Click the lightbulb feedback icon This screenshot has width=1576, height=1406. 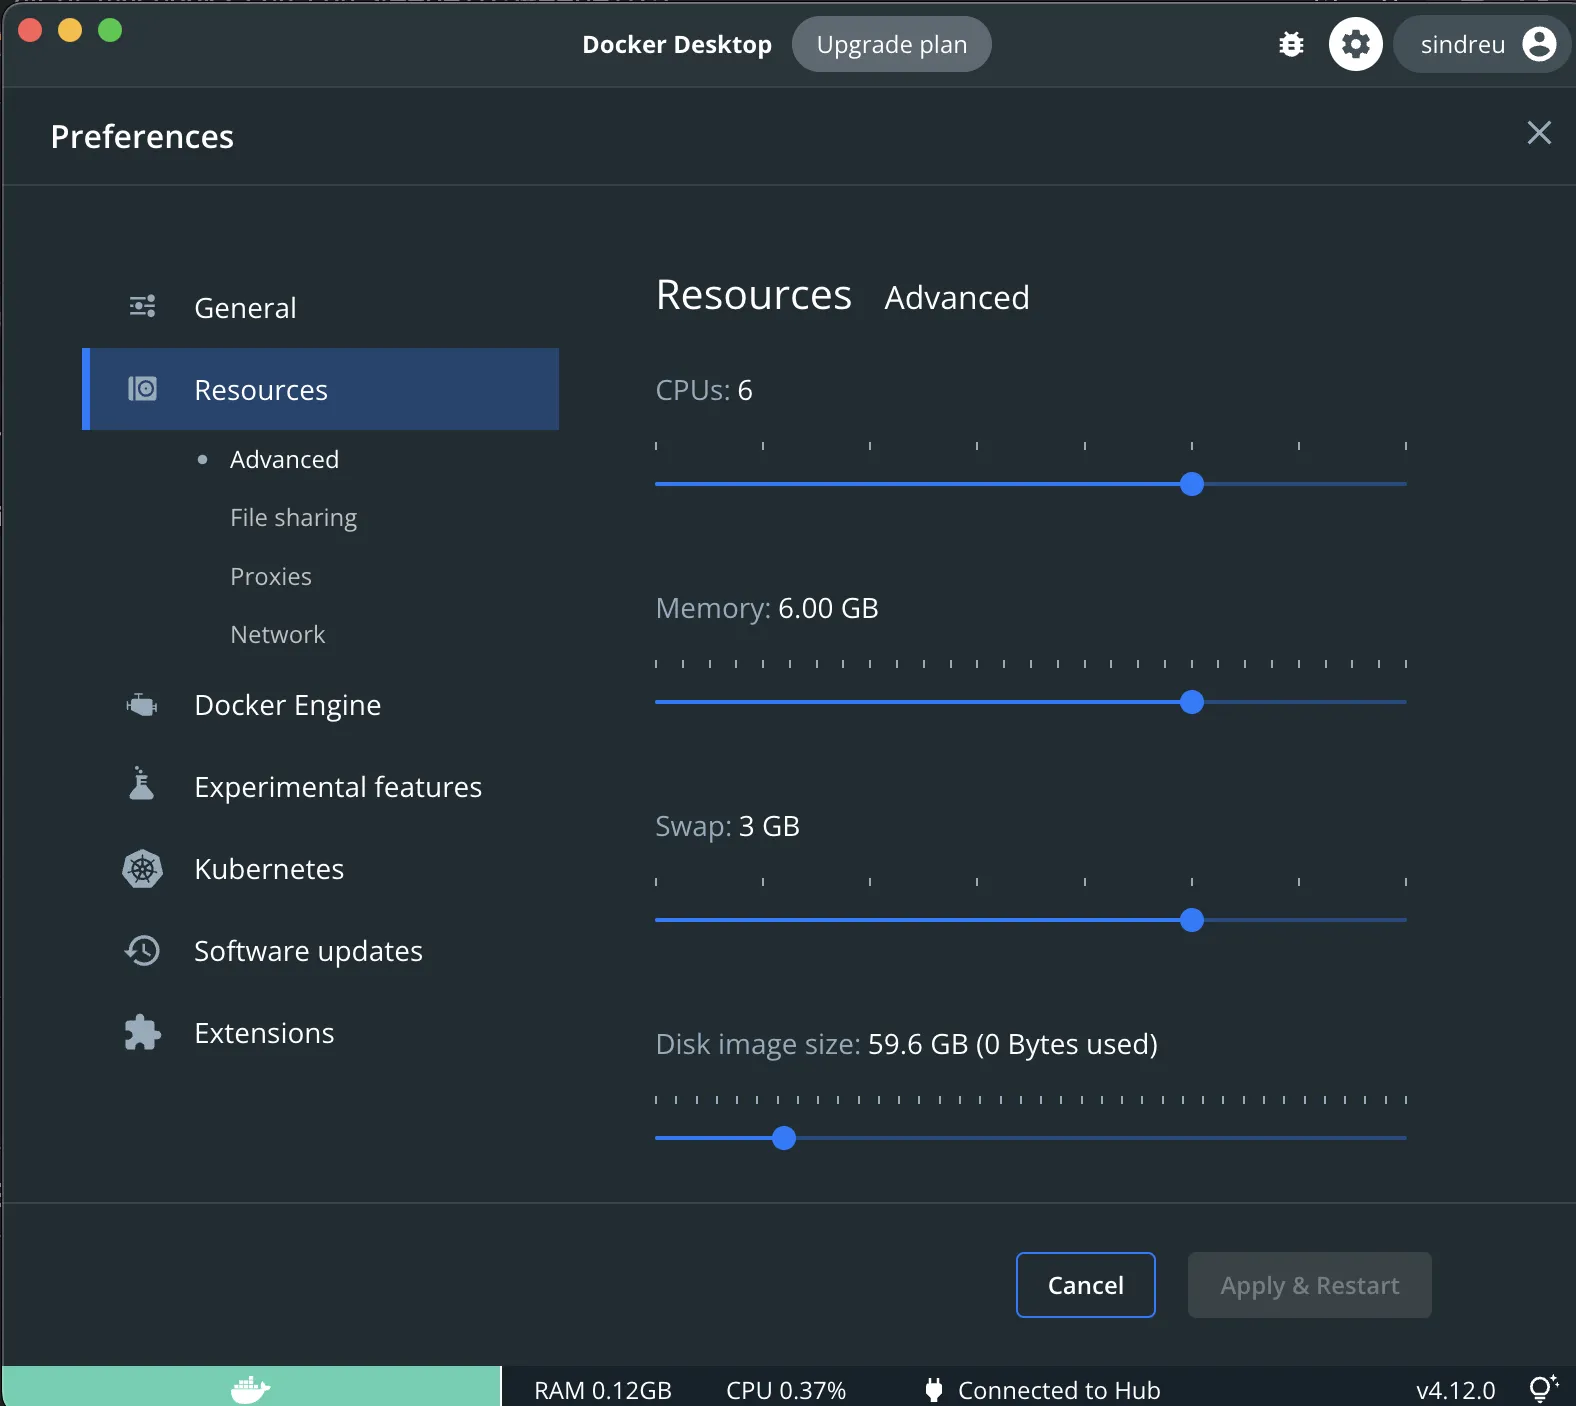(1543, 1388)
